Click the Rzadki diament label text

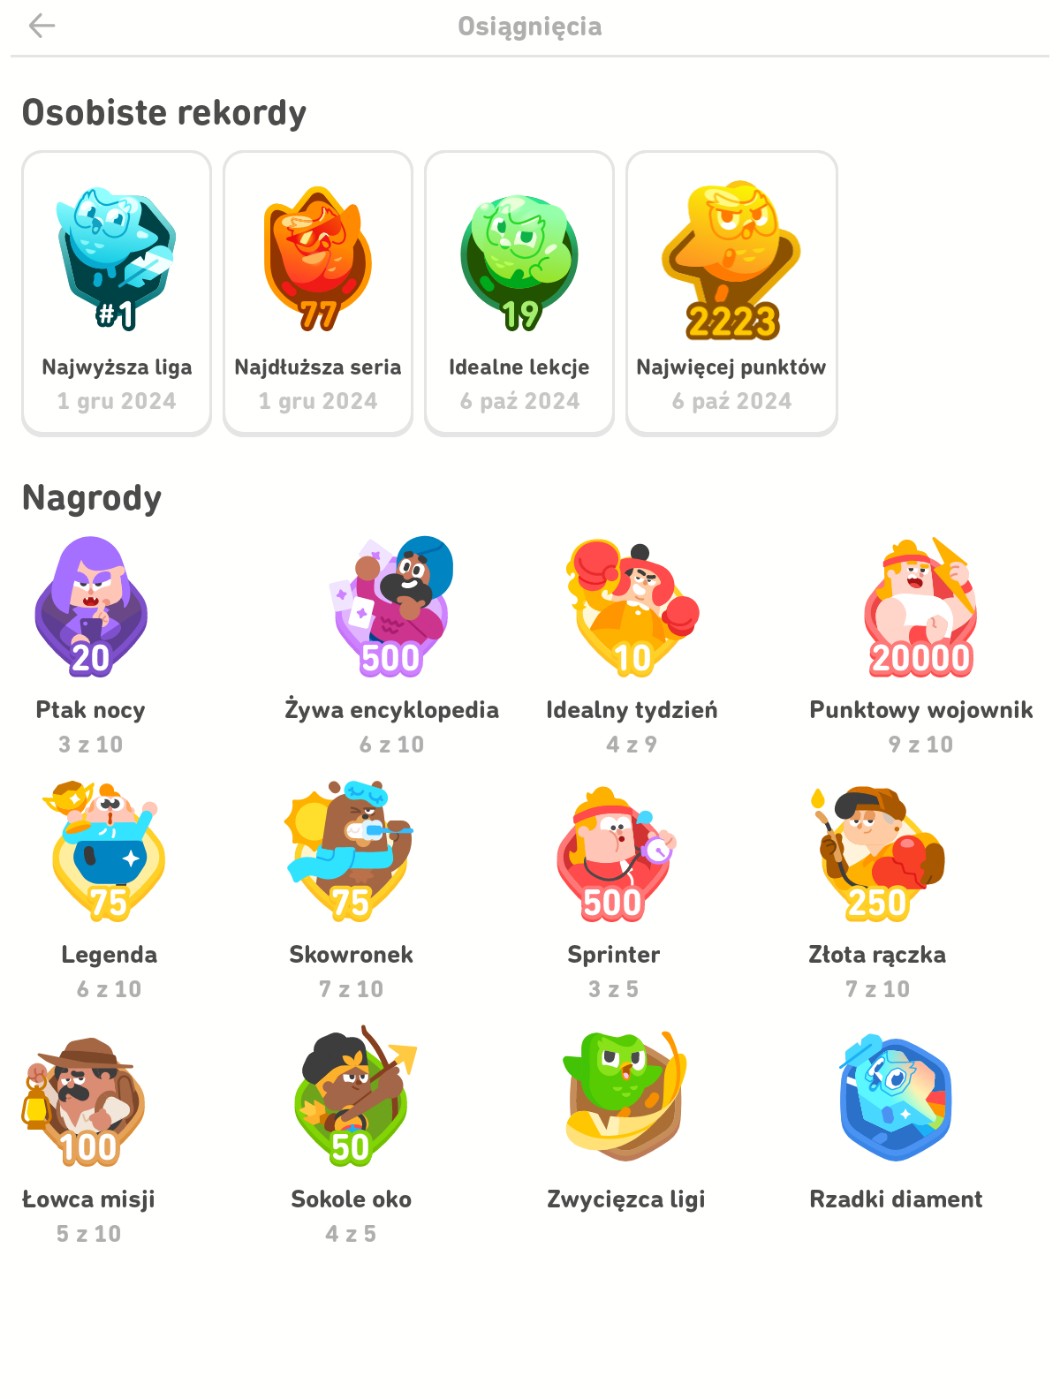896,1199
